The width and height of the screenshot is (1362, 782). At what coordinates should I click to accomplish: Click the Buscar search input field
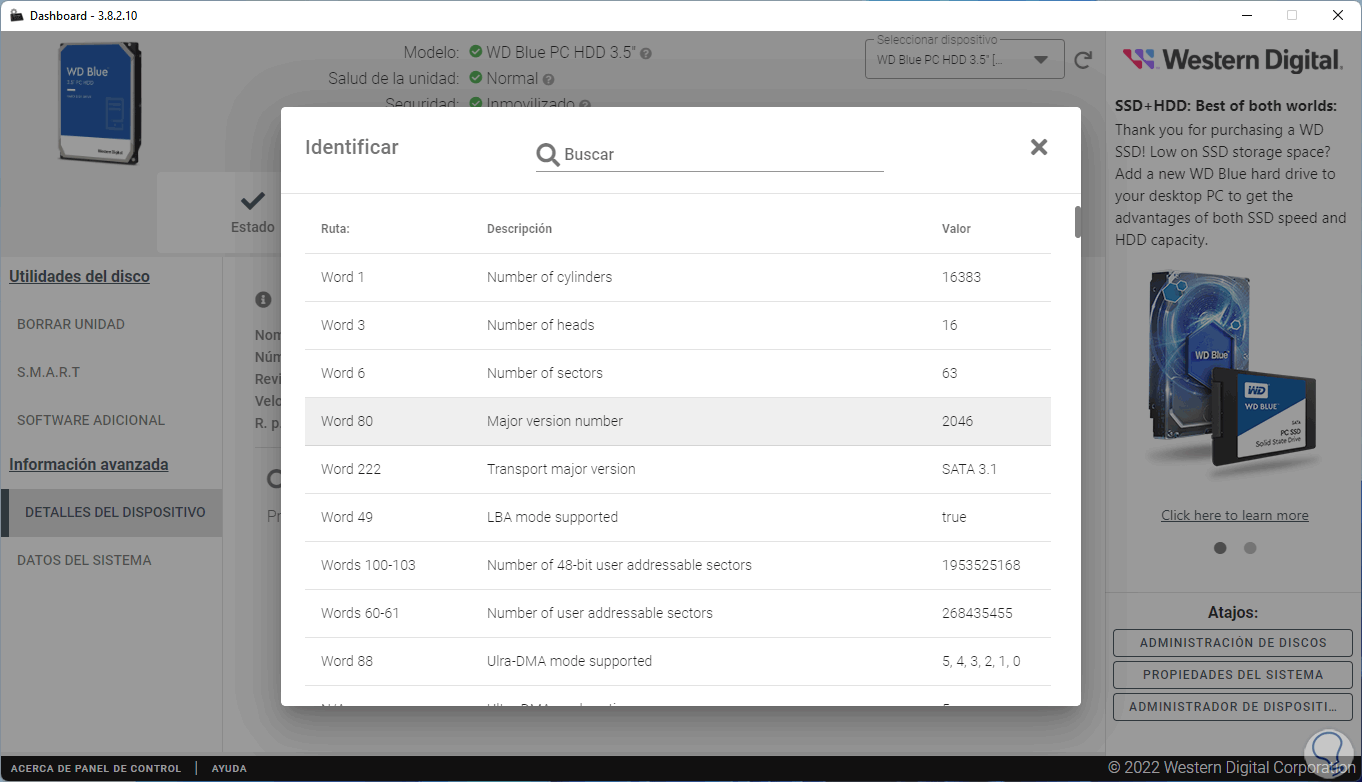point(720,155)
